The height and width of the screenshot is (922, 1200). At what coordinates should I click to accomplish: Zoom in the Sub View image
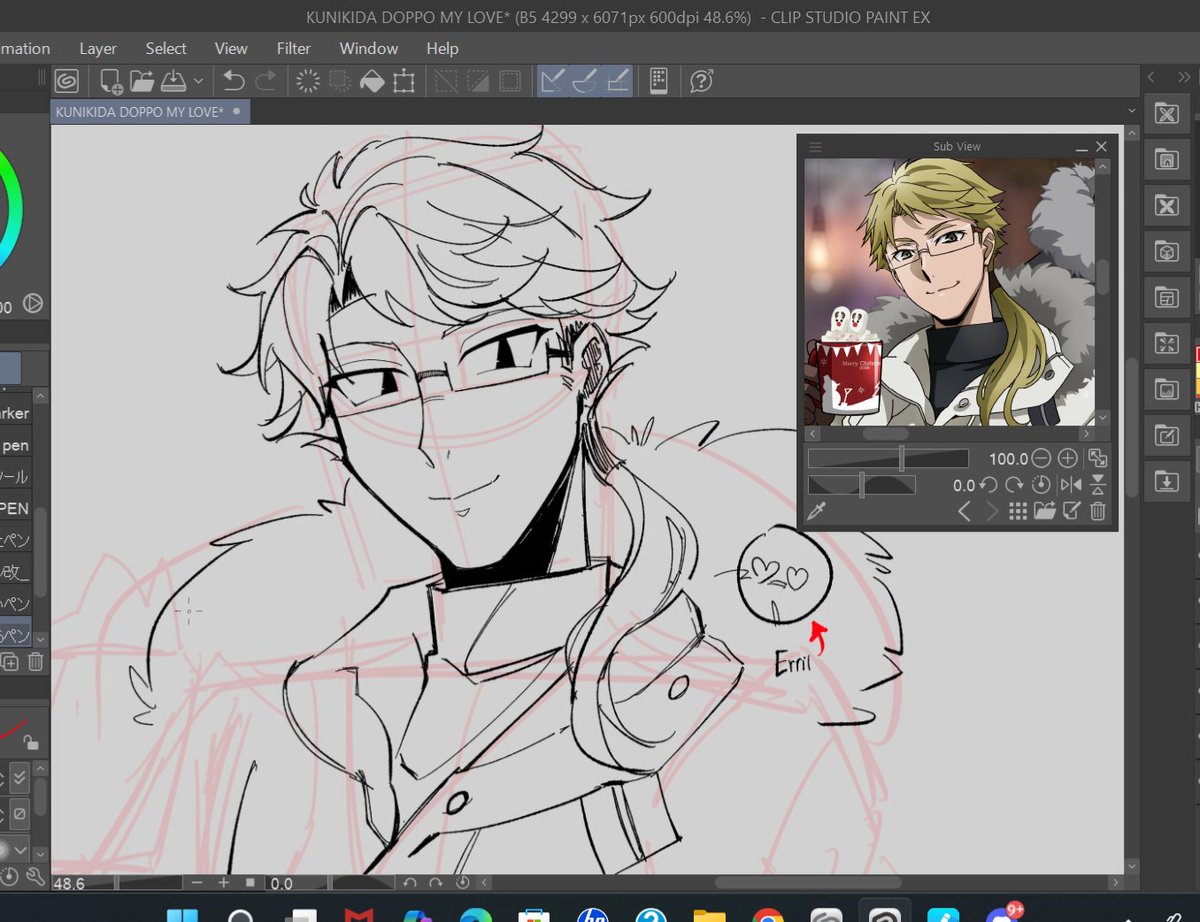point(1068,458)
